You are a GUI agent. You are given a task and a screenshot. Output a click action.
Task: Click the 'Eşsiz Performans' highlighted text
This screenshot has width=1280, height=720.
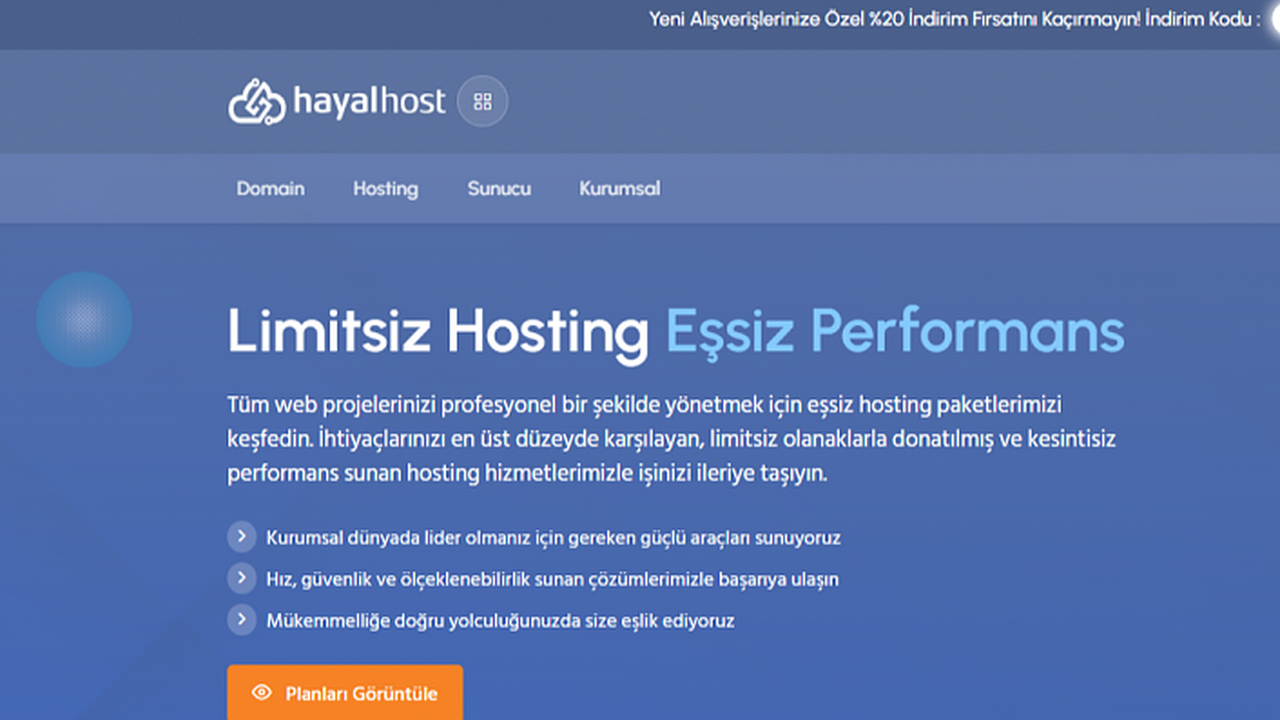[x=895, y=331]
